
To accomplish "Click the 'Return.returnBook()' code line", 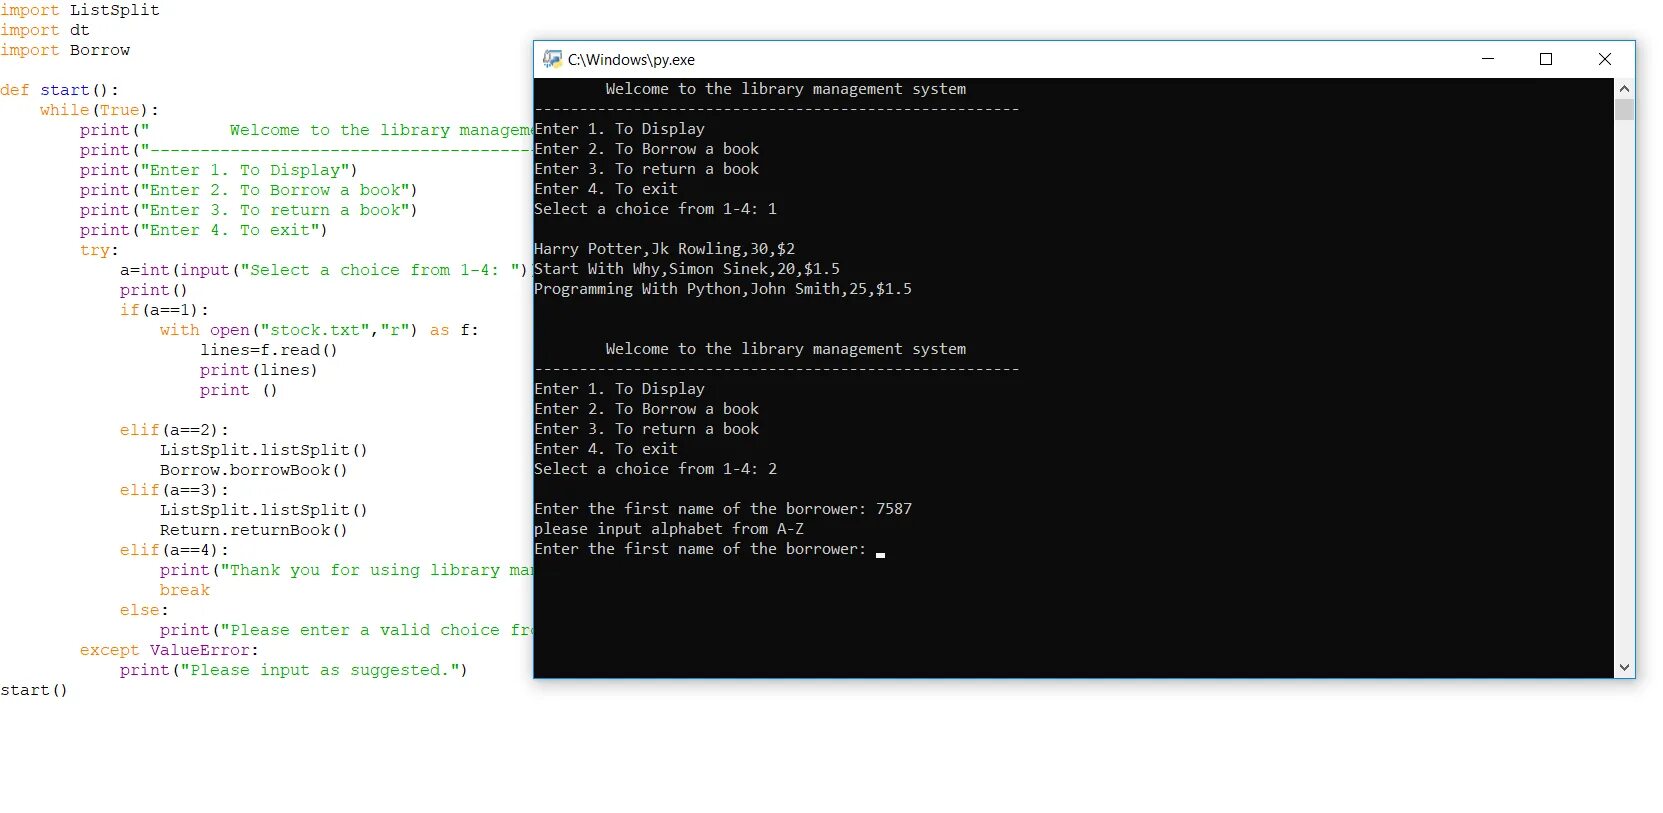I will tap(254, 530).
